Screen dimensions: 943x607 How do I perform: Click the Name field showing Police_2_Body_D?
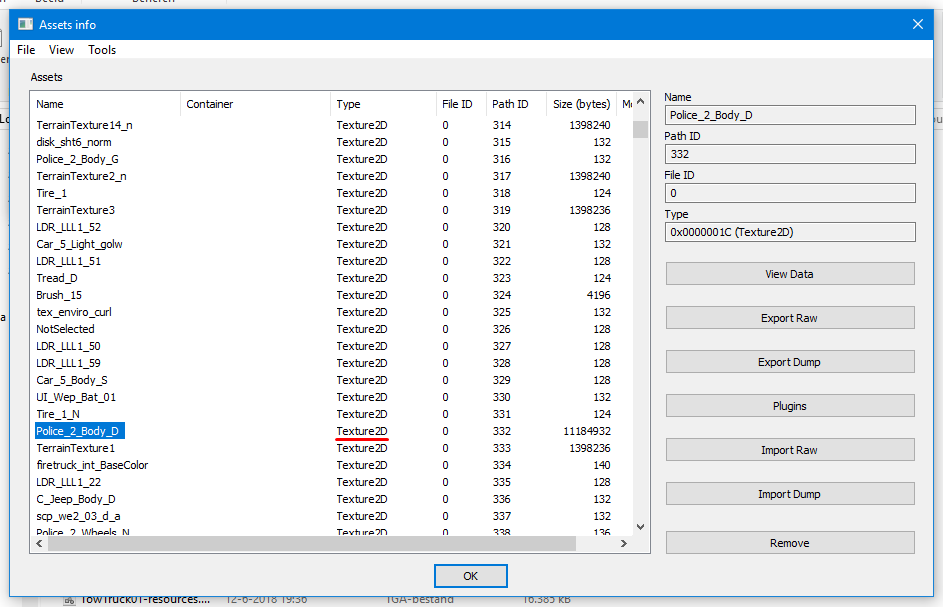pos(790,115)
